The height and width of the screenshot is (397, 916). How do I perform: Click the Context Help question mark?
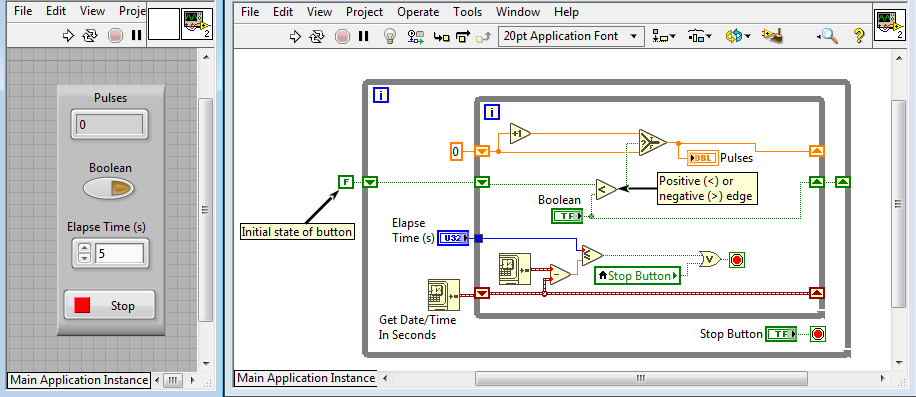coord(858,36)
